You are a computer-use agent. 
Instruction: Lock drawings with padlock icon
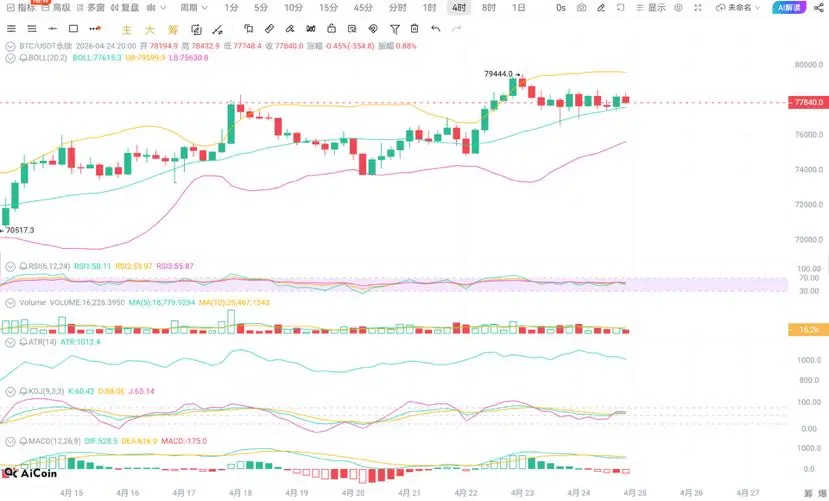[331, 29]
